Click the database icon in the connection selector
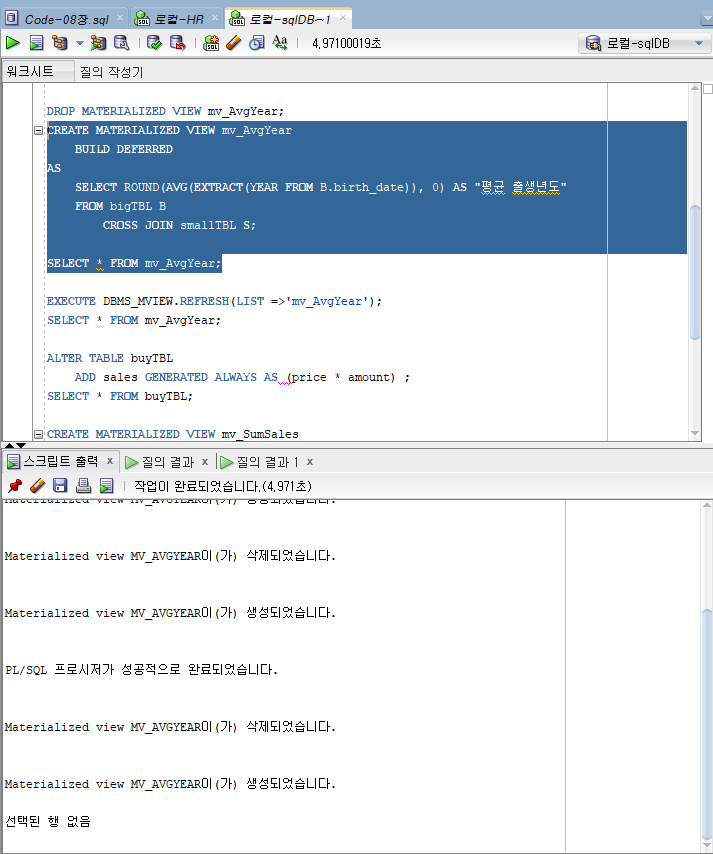Viewport: 713px width, 854px height. (x=593, y=43)
